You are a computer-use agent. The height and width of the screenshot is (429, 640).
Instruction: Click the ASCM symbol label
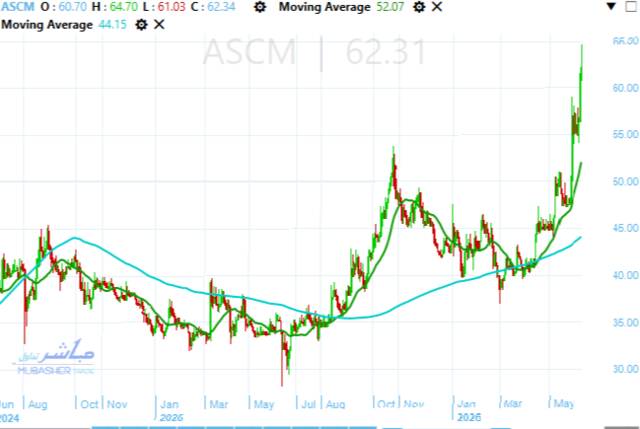pos(18,7)
